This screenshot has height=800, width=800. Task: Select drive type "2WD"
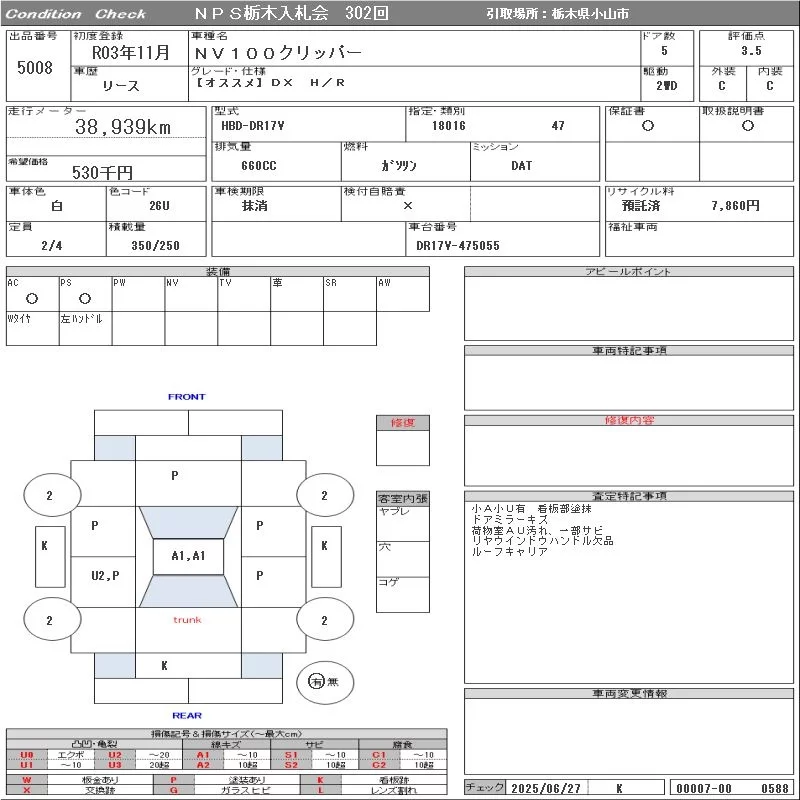point(667,86)
